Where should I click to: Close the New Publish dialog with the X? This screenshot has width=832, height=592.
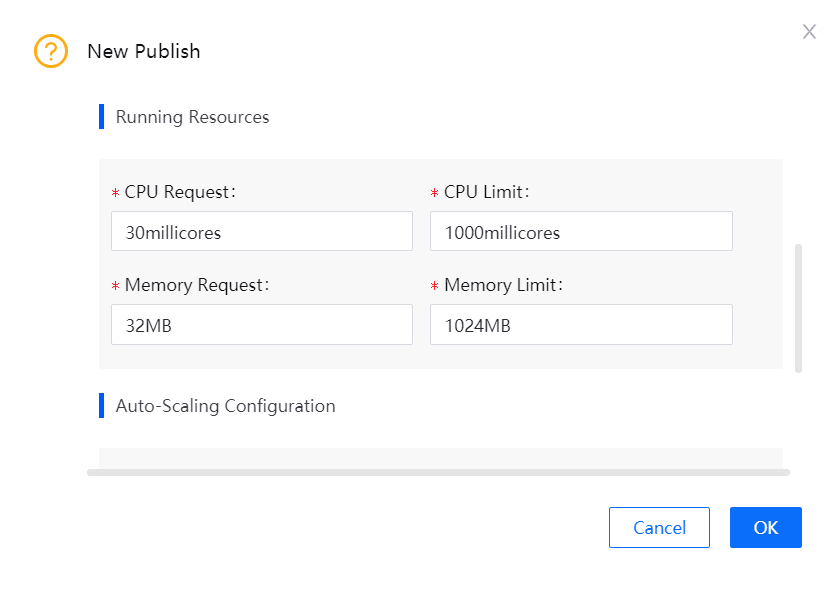coord(809,31)
